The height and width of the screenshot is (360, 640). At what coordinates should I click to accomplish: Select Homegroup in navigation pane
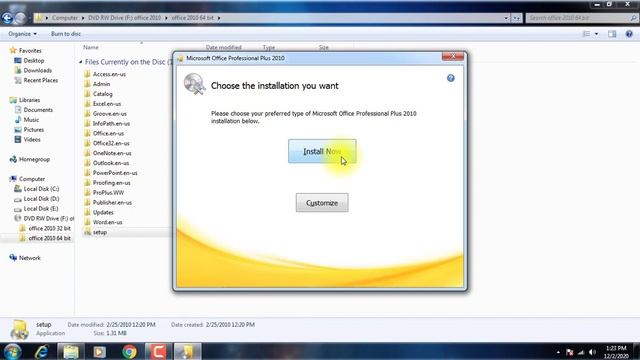click(x=34, y=159)
